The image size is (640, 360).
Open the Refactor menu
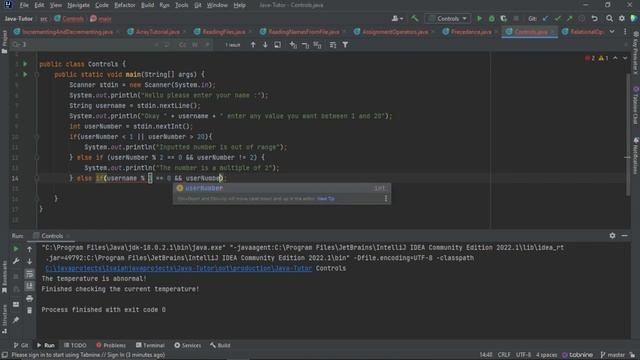pyautogui.click(x=124, y=5)
